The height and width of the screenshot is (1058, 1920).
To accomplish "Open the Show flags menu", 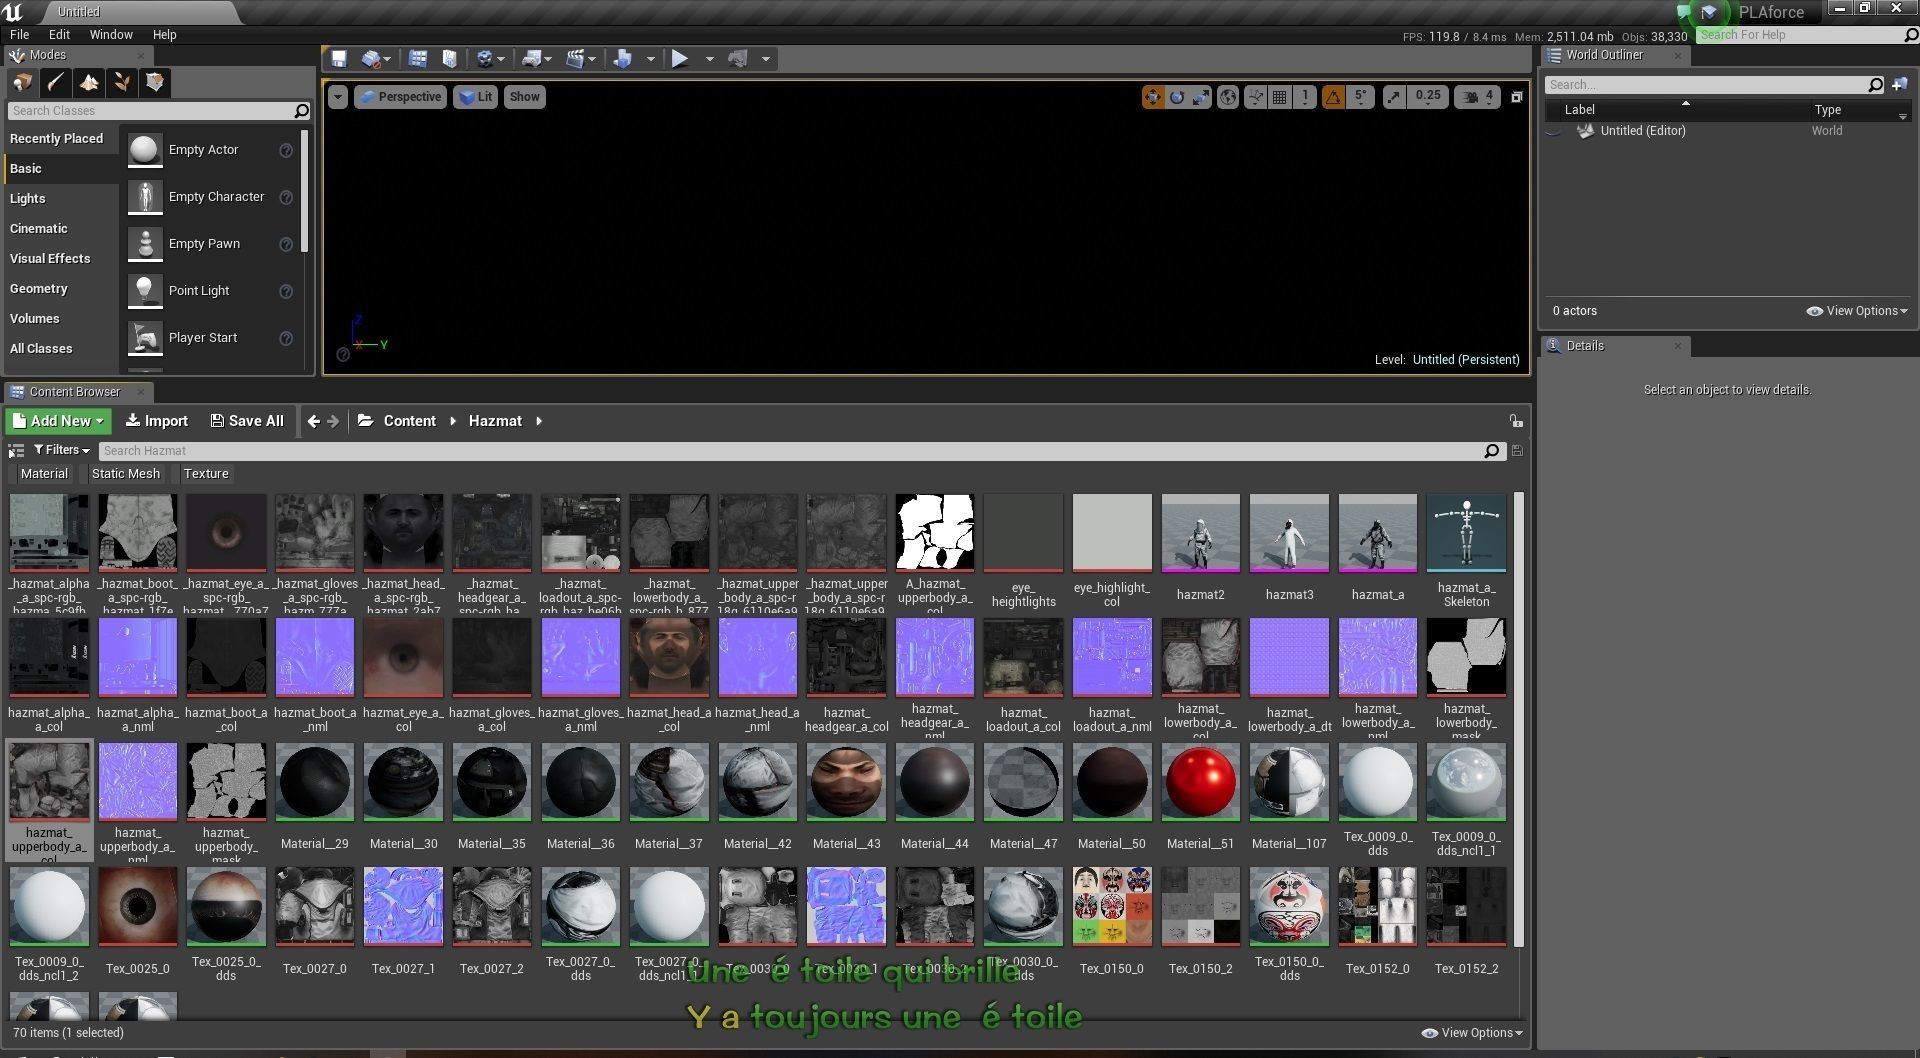I will 524,97.
